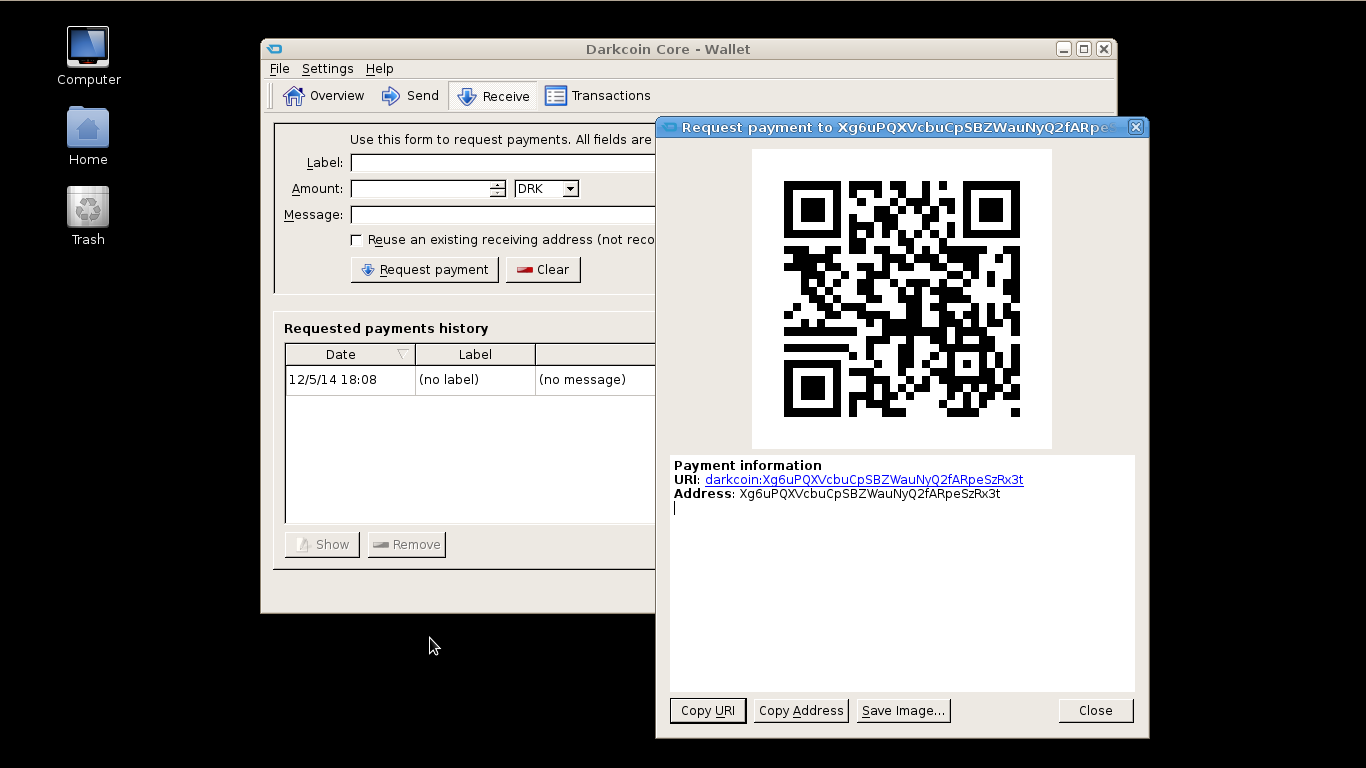Close the Darkcoin Core Wallet window
This screenshot has width=1366, height=768.
(x=1104, y=49)
